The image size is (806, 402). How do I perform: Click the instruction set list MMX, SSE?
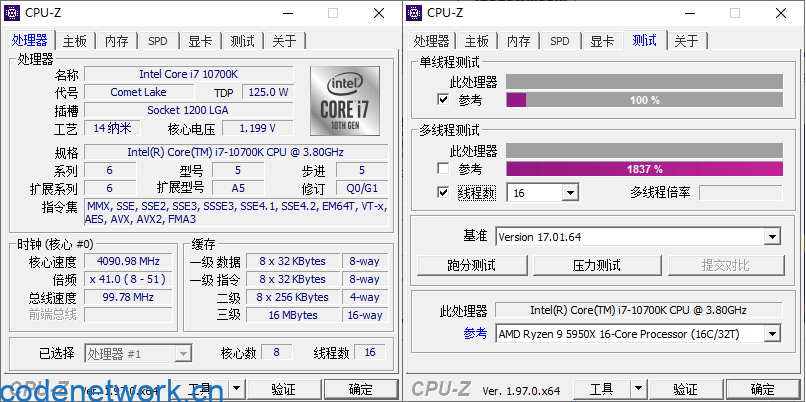pos(236,212)
